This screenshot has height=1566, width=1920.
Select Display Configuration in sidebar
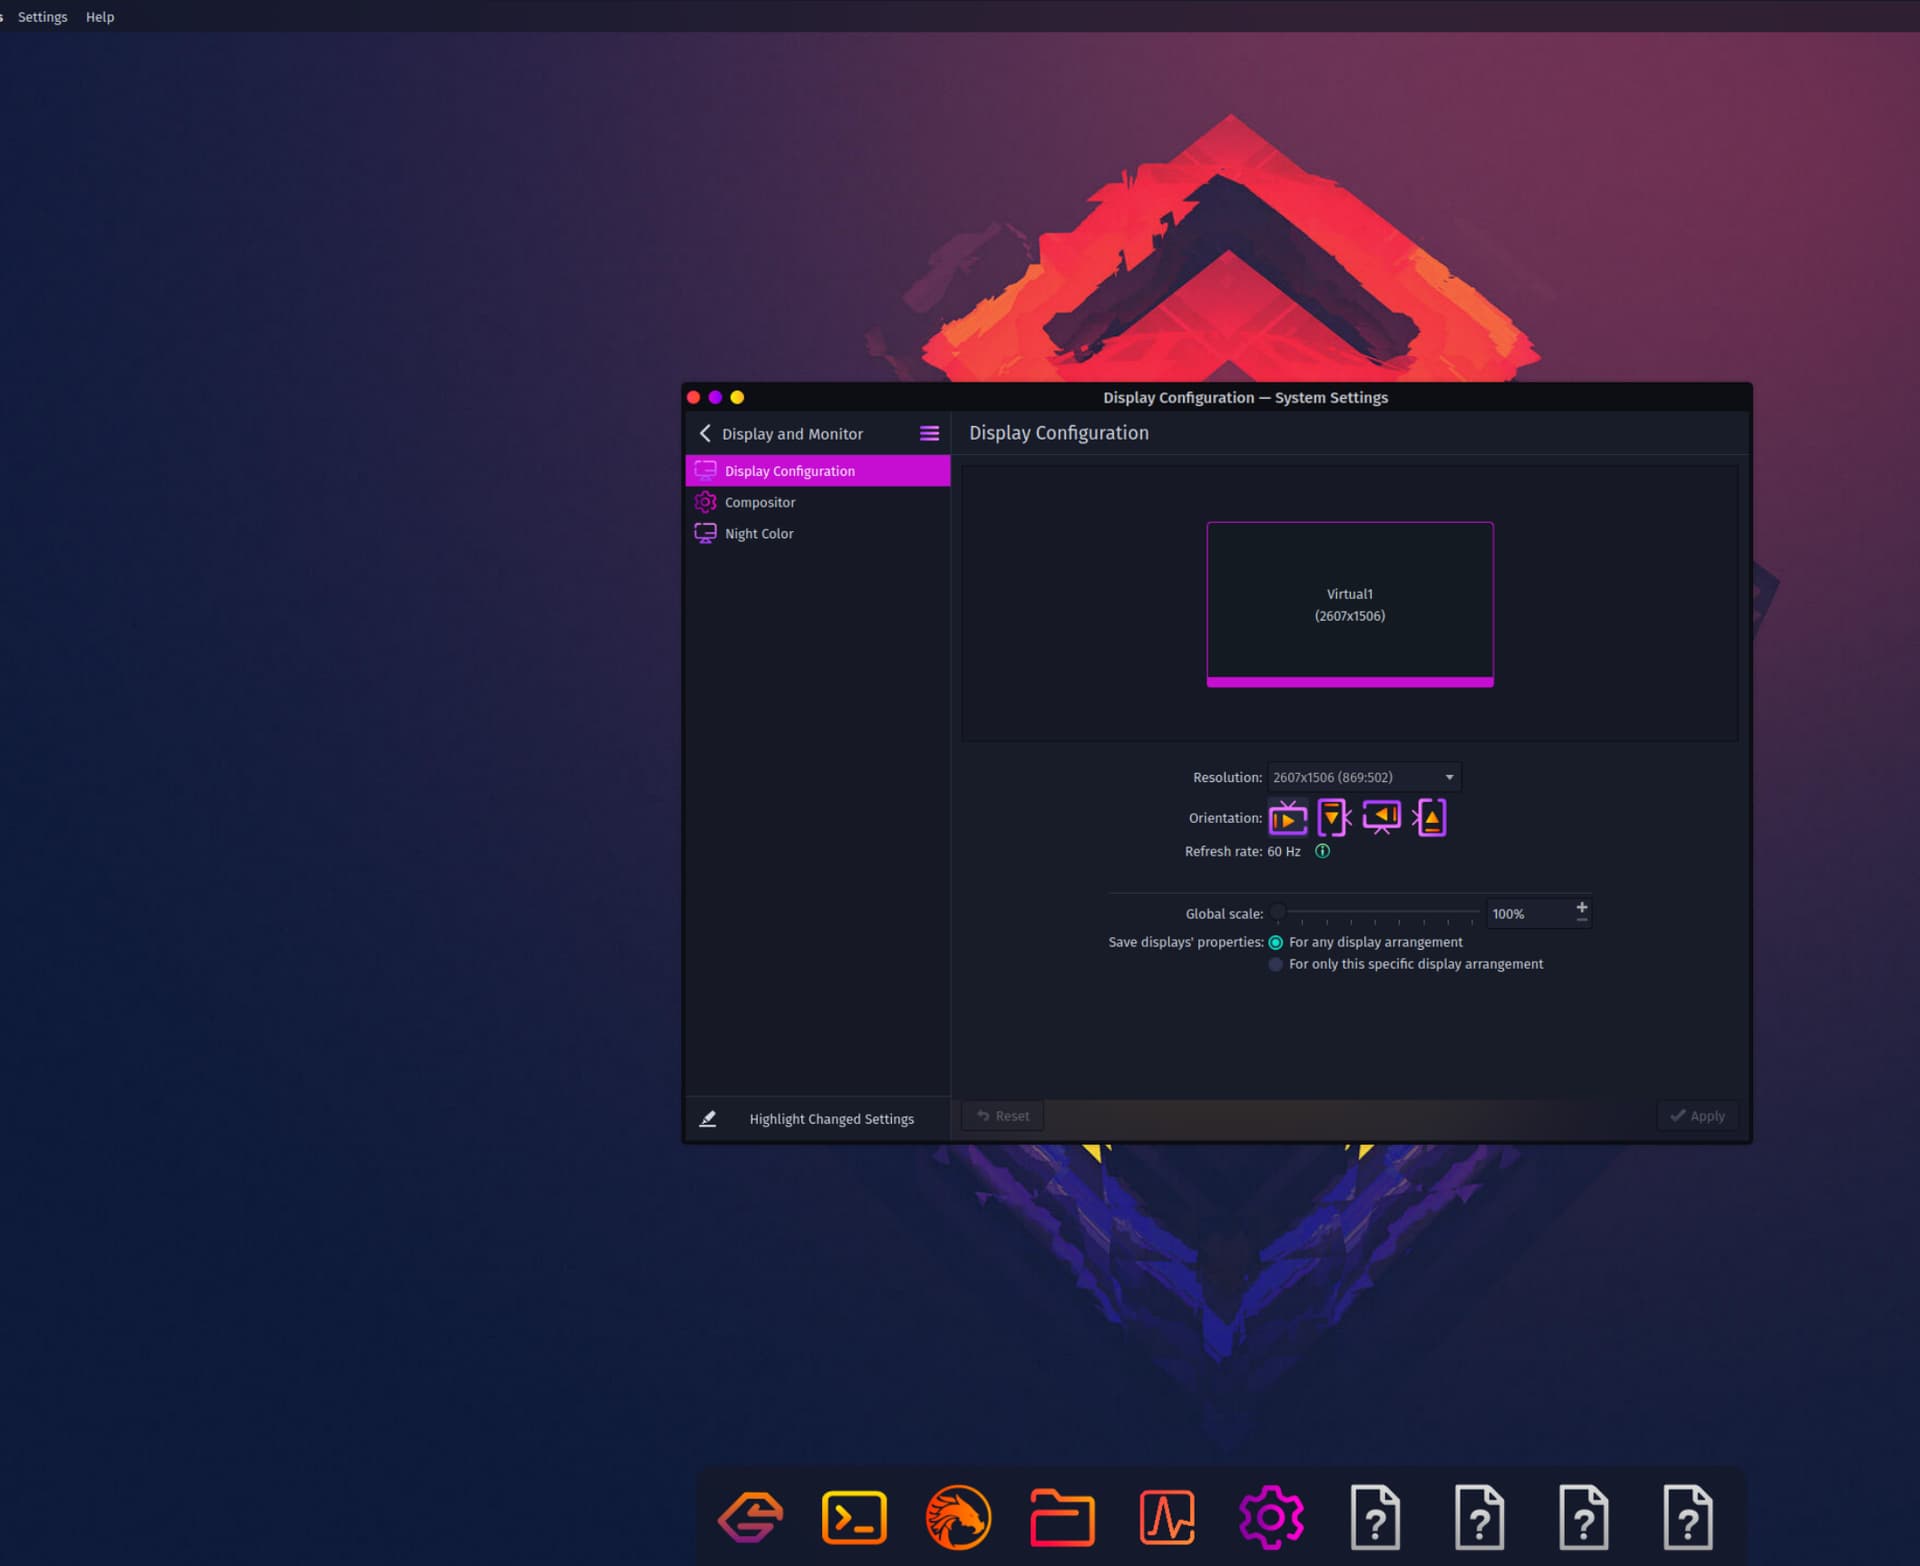(x=817, y=471)
